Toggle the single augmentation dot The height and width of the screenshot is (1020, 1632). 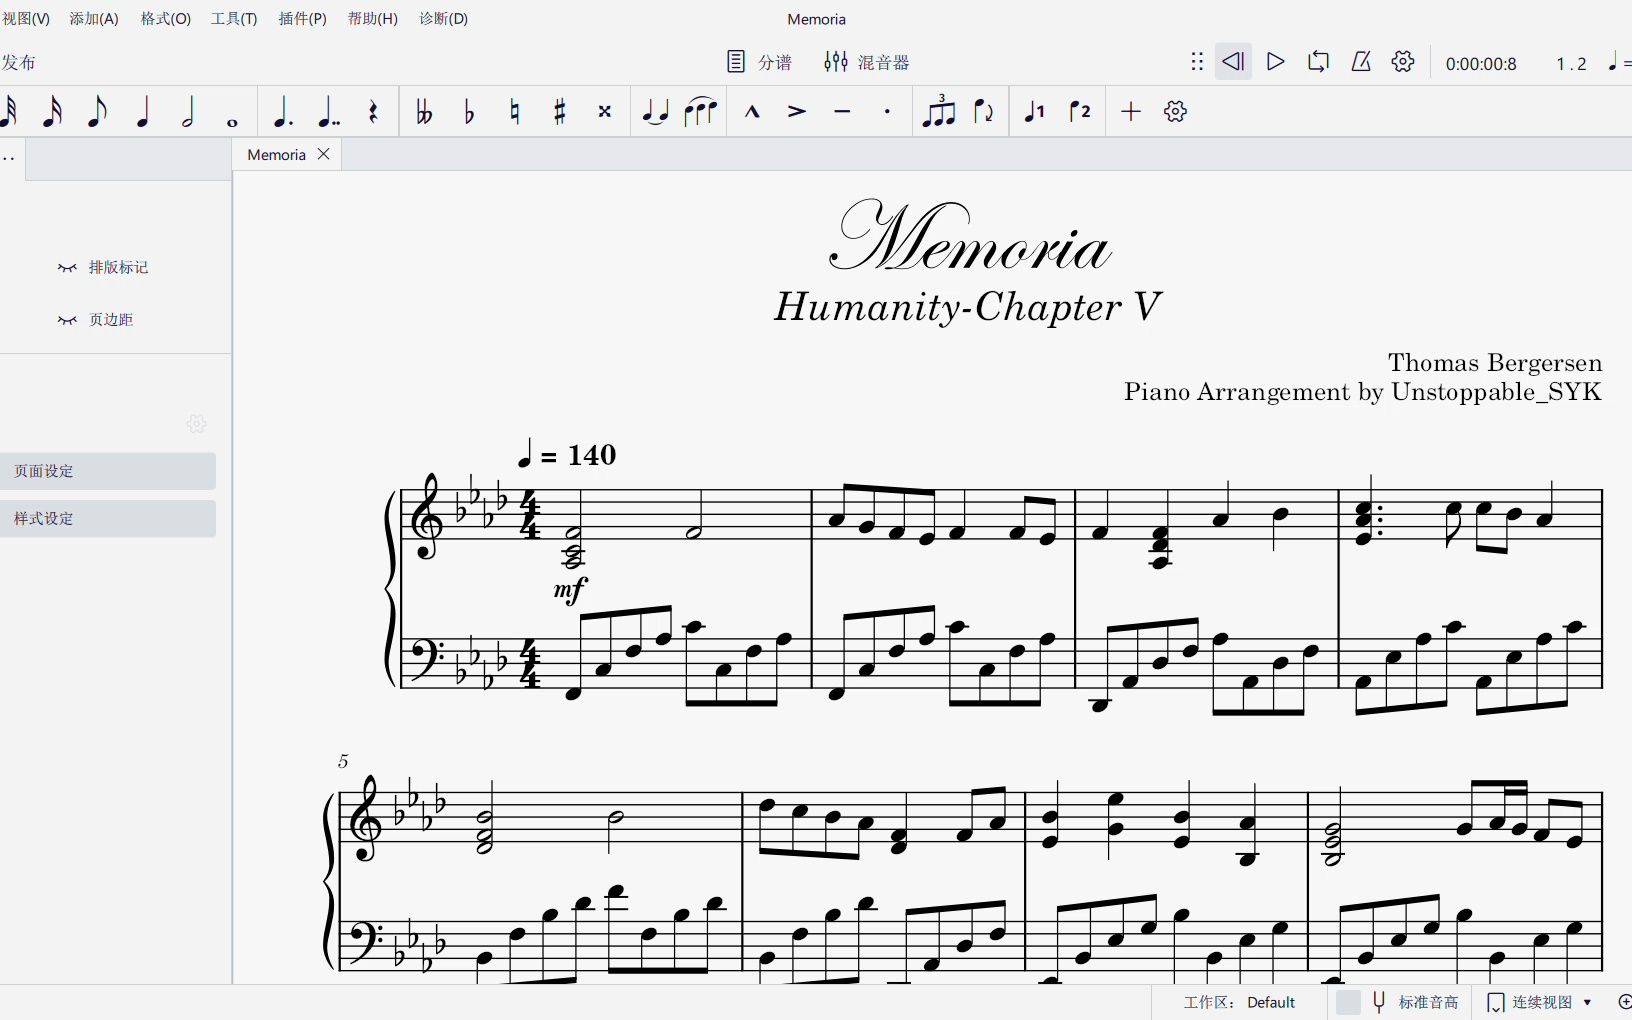[x=282, y=111]
